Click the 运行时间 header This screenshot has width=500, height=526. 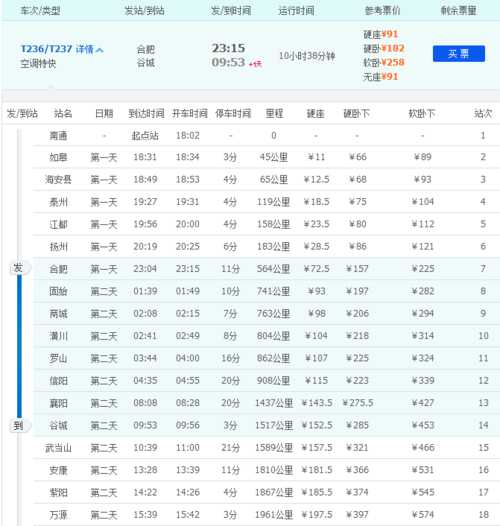296,11
